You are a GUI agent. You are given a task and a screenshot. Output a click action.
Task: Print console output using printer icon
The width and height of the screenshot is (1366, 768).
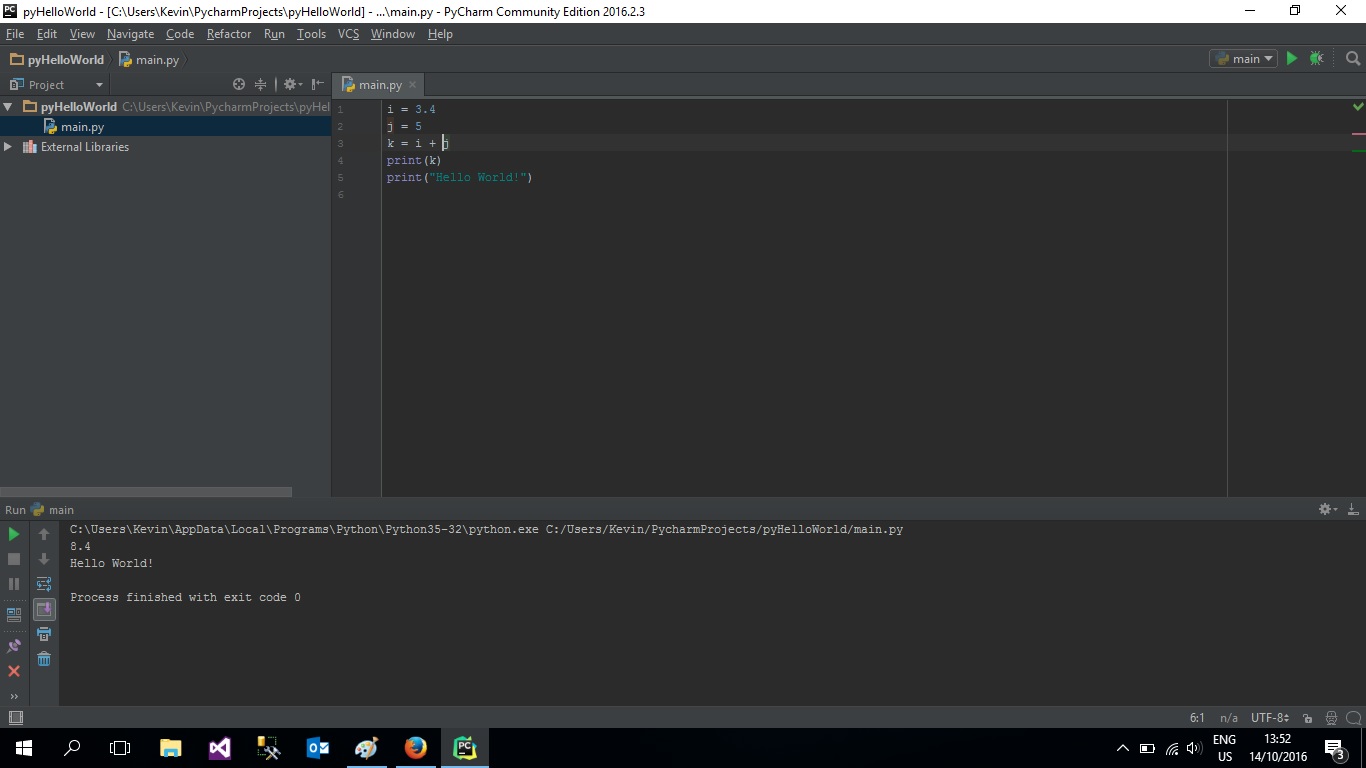pyautogui.click(x=44, y=633)
